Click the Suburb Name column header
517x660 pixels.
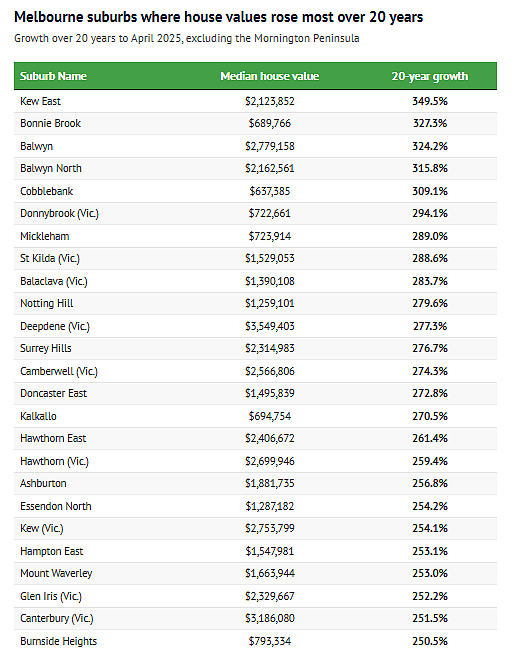53,76
